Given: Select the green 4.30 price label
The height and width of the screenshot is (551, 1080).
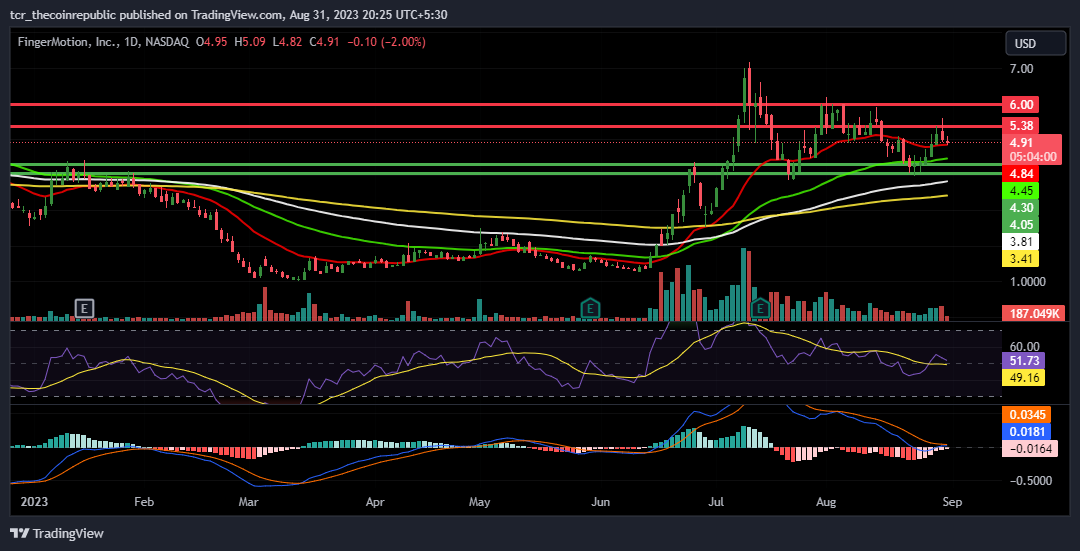Looking at the screenshot, I should tap(1021, 207).
